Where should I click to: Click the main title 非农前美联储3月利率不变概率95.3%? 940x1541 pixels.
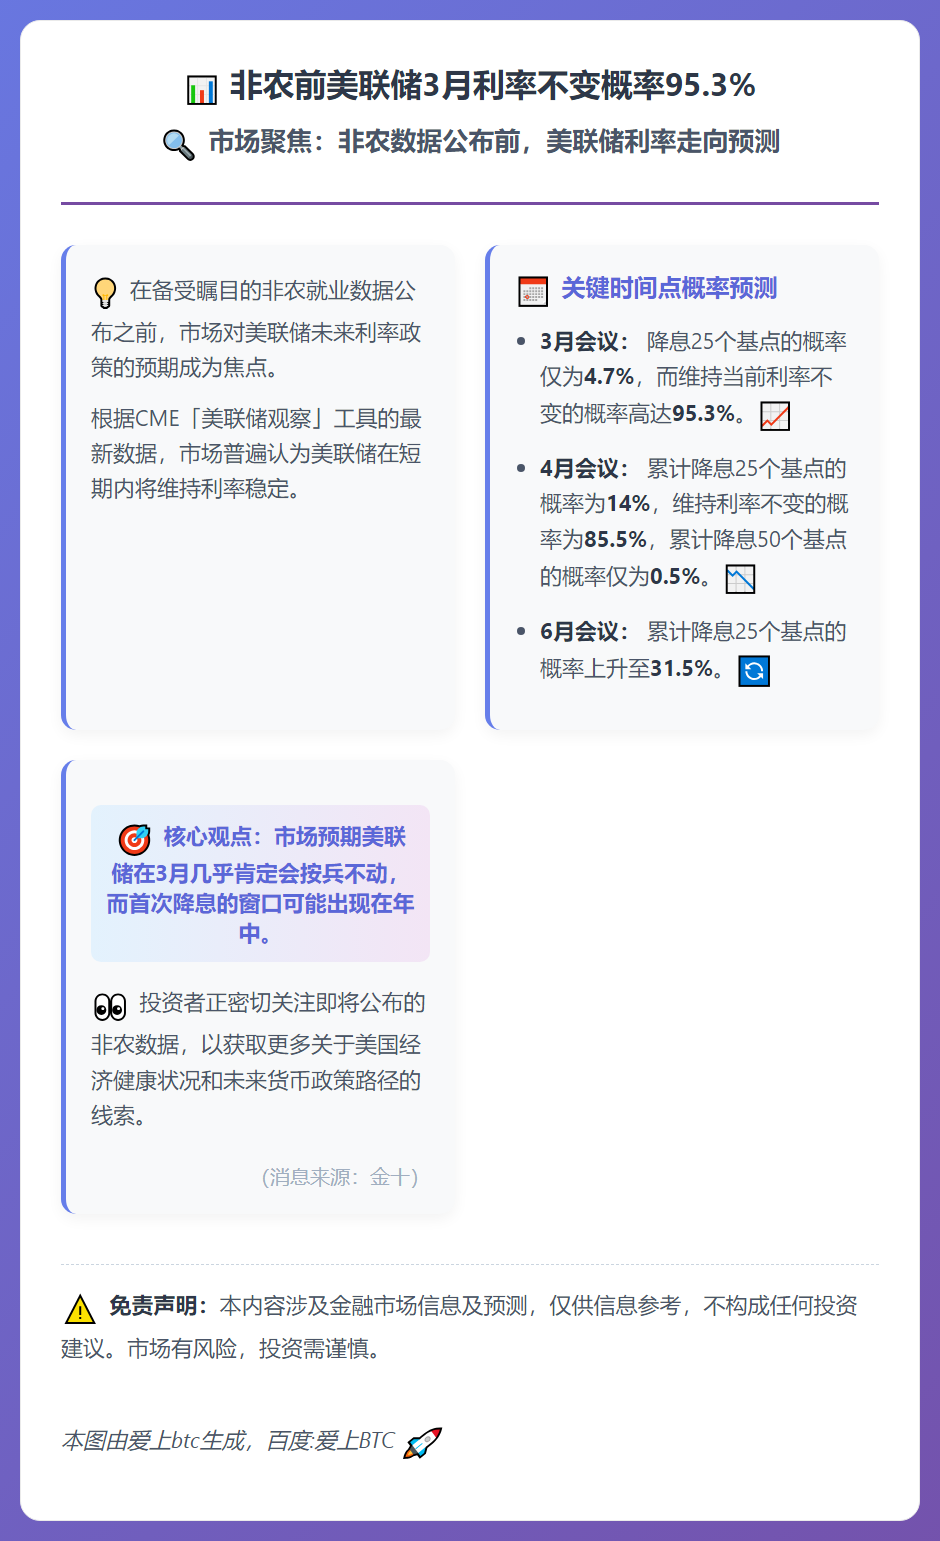pyautogui.click(x=493, y=86)
